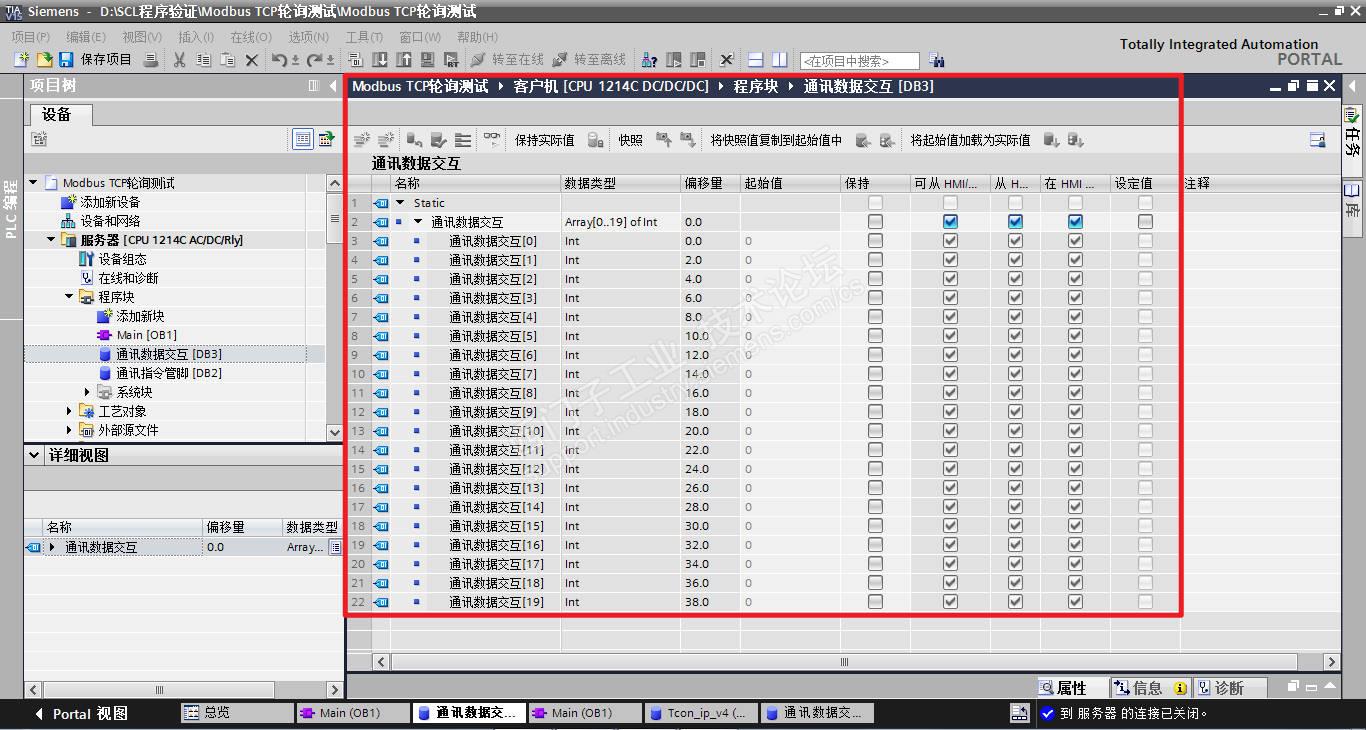Expand the 外部源文件 folder
This screenshot has height=730, width=1366.
[69, 430]
